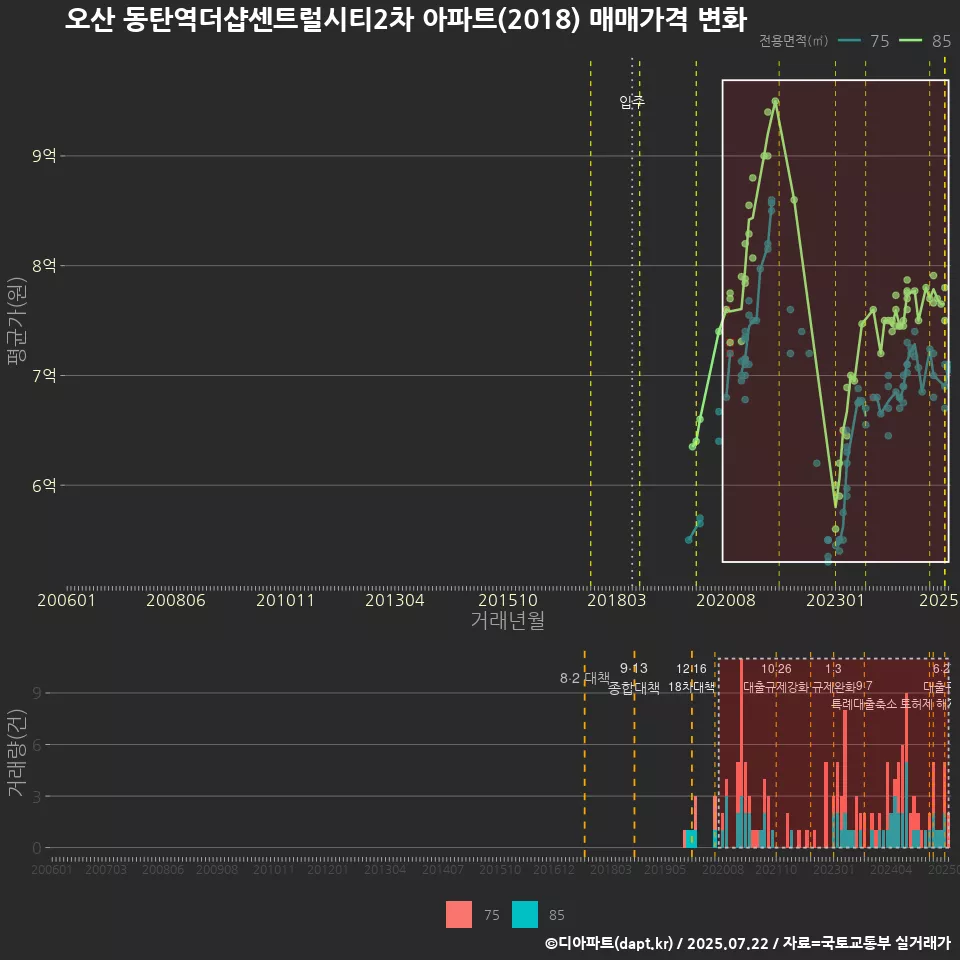The height and width of the screenshot is (960, 960).
Task: Click the 전용면적(㎡) legend label
Action: tap(793, 41)
